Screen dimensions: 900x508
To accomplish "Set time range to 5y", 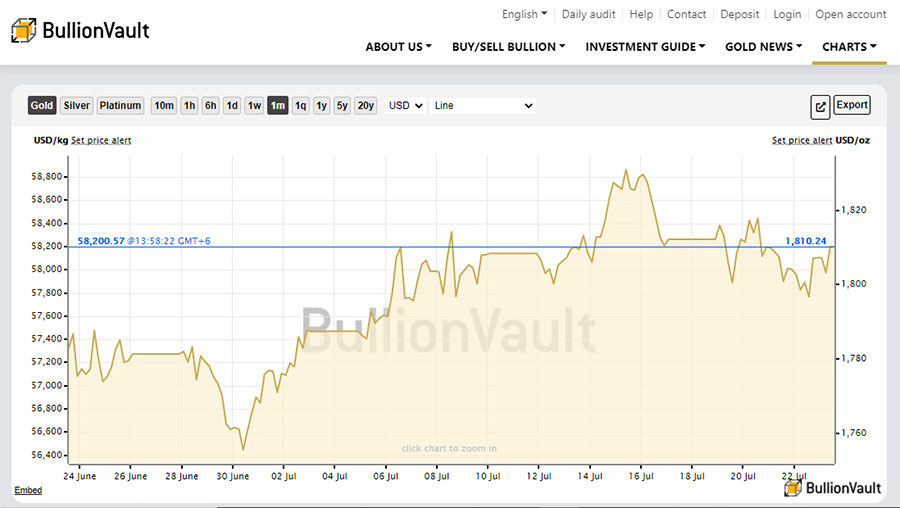I will (x=342, y=106).
